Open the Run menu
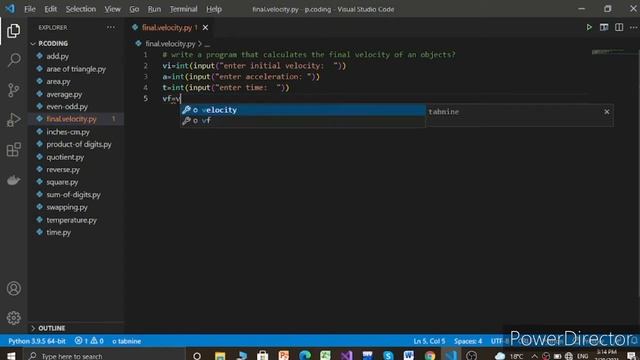Image resolution: width=640 pixels, height=360 pixels. (x=154, y=9)
